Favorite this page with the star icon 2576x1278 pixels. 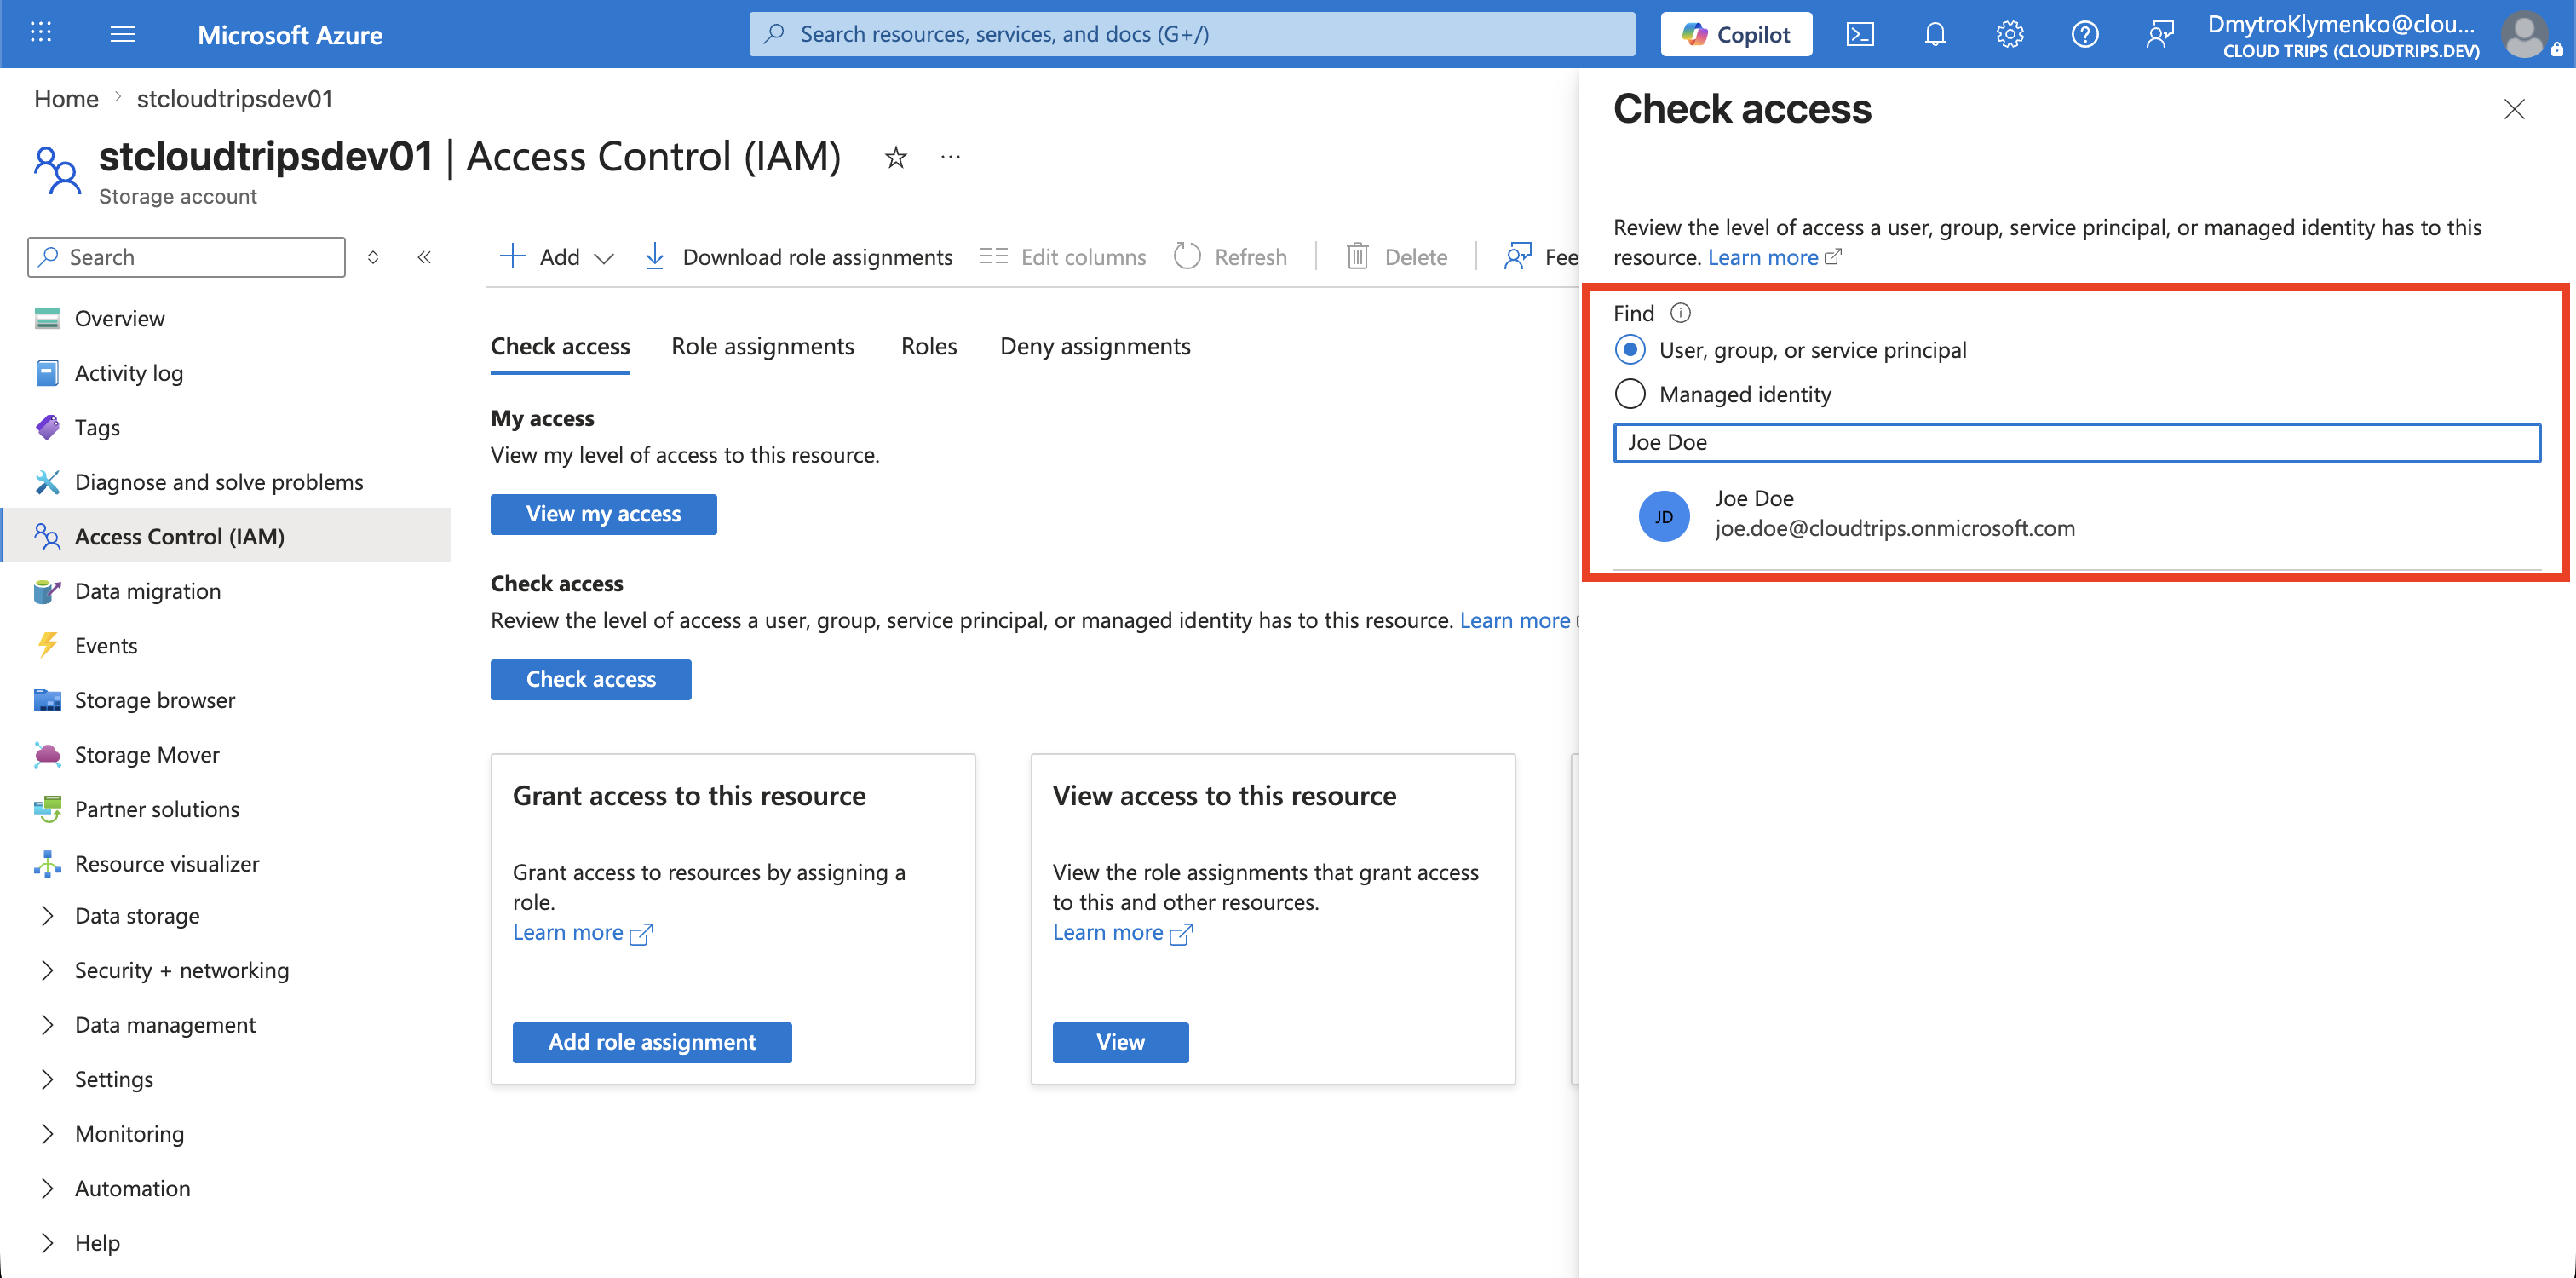896,157
